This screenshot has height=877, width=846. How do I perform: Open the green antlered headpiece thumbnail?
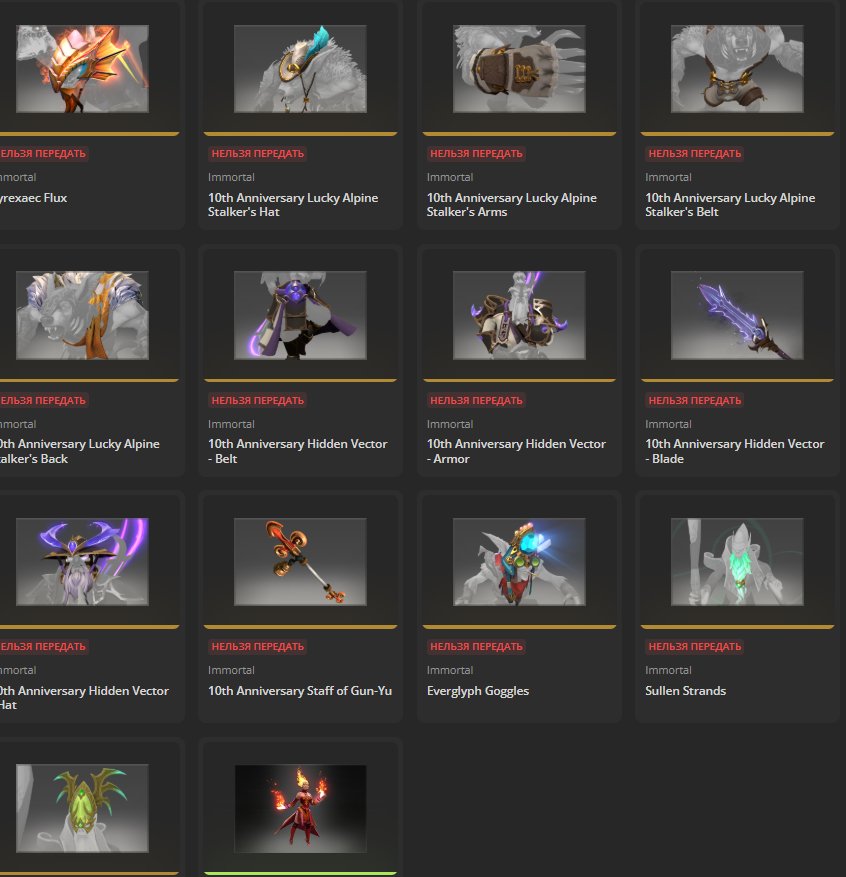coord(82,808)
